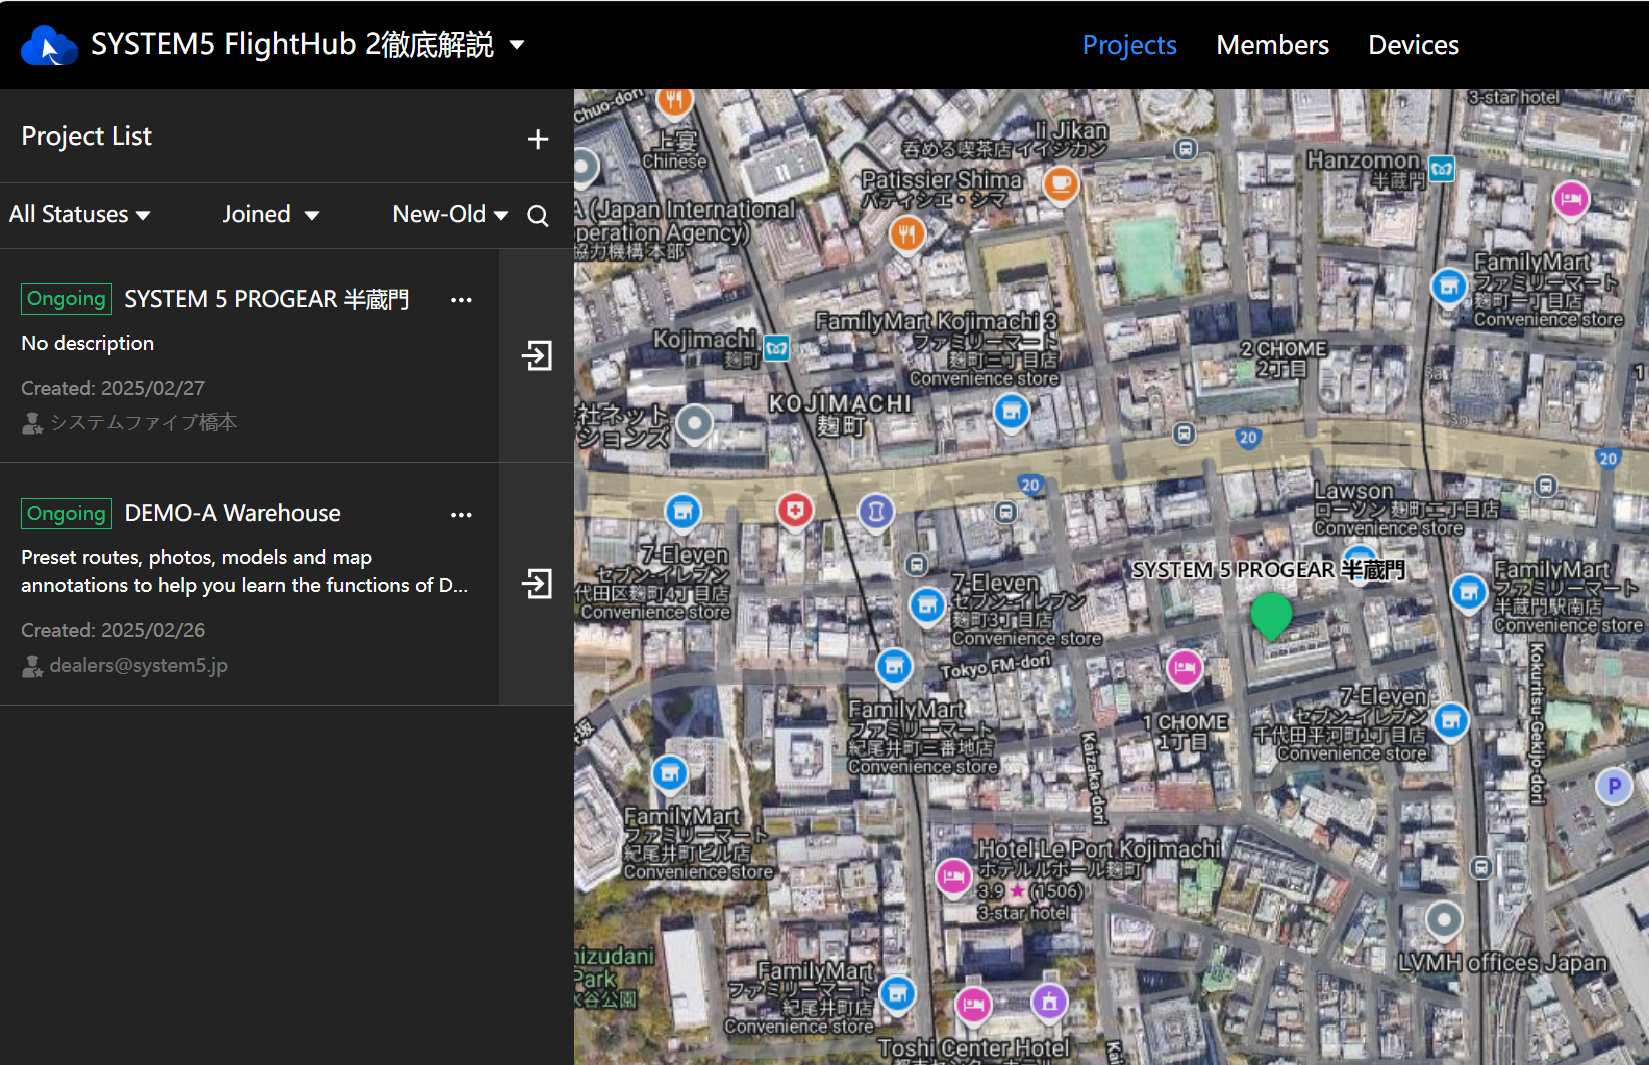Click the Project List heading
1649x1065 pixels.
tap(87, 136)
